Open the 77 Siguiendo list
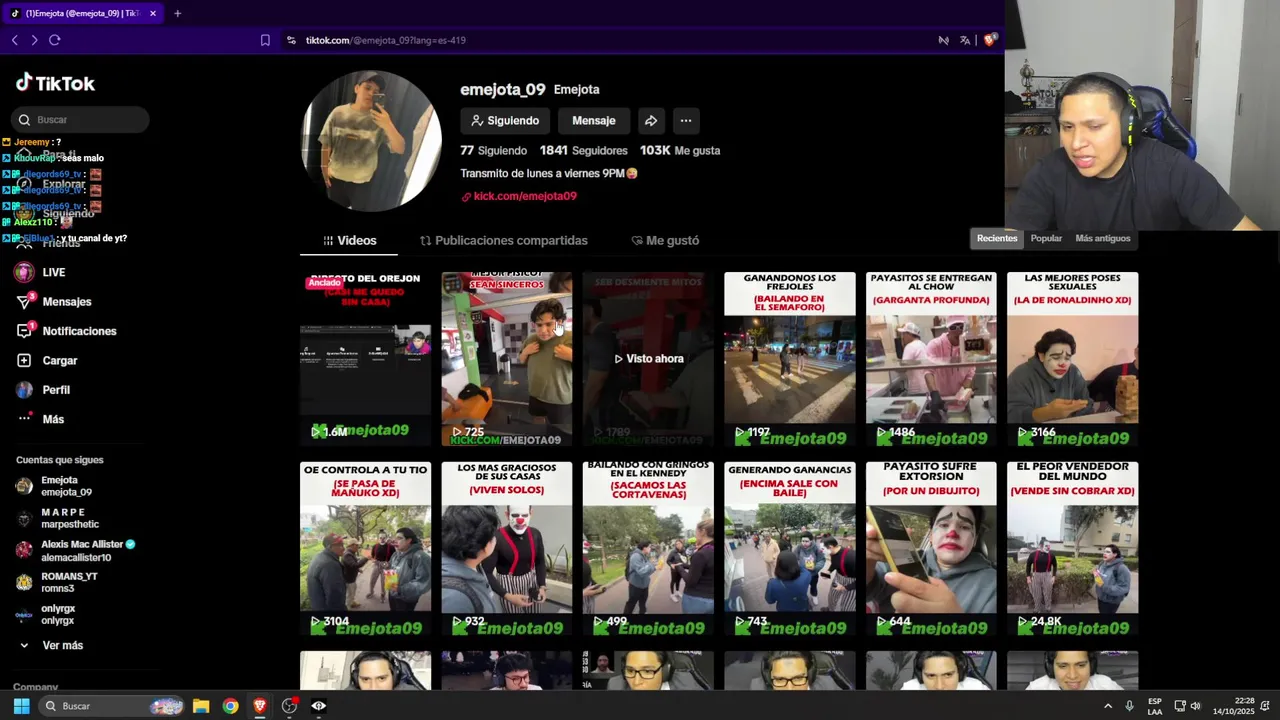This screenshot has width=1280, height=720. pyautogui.click(x=493, y=150)
